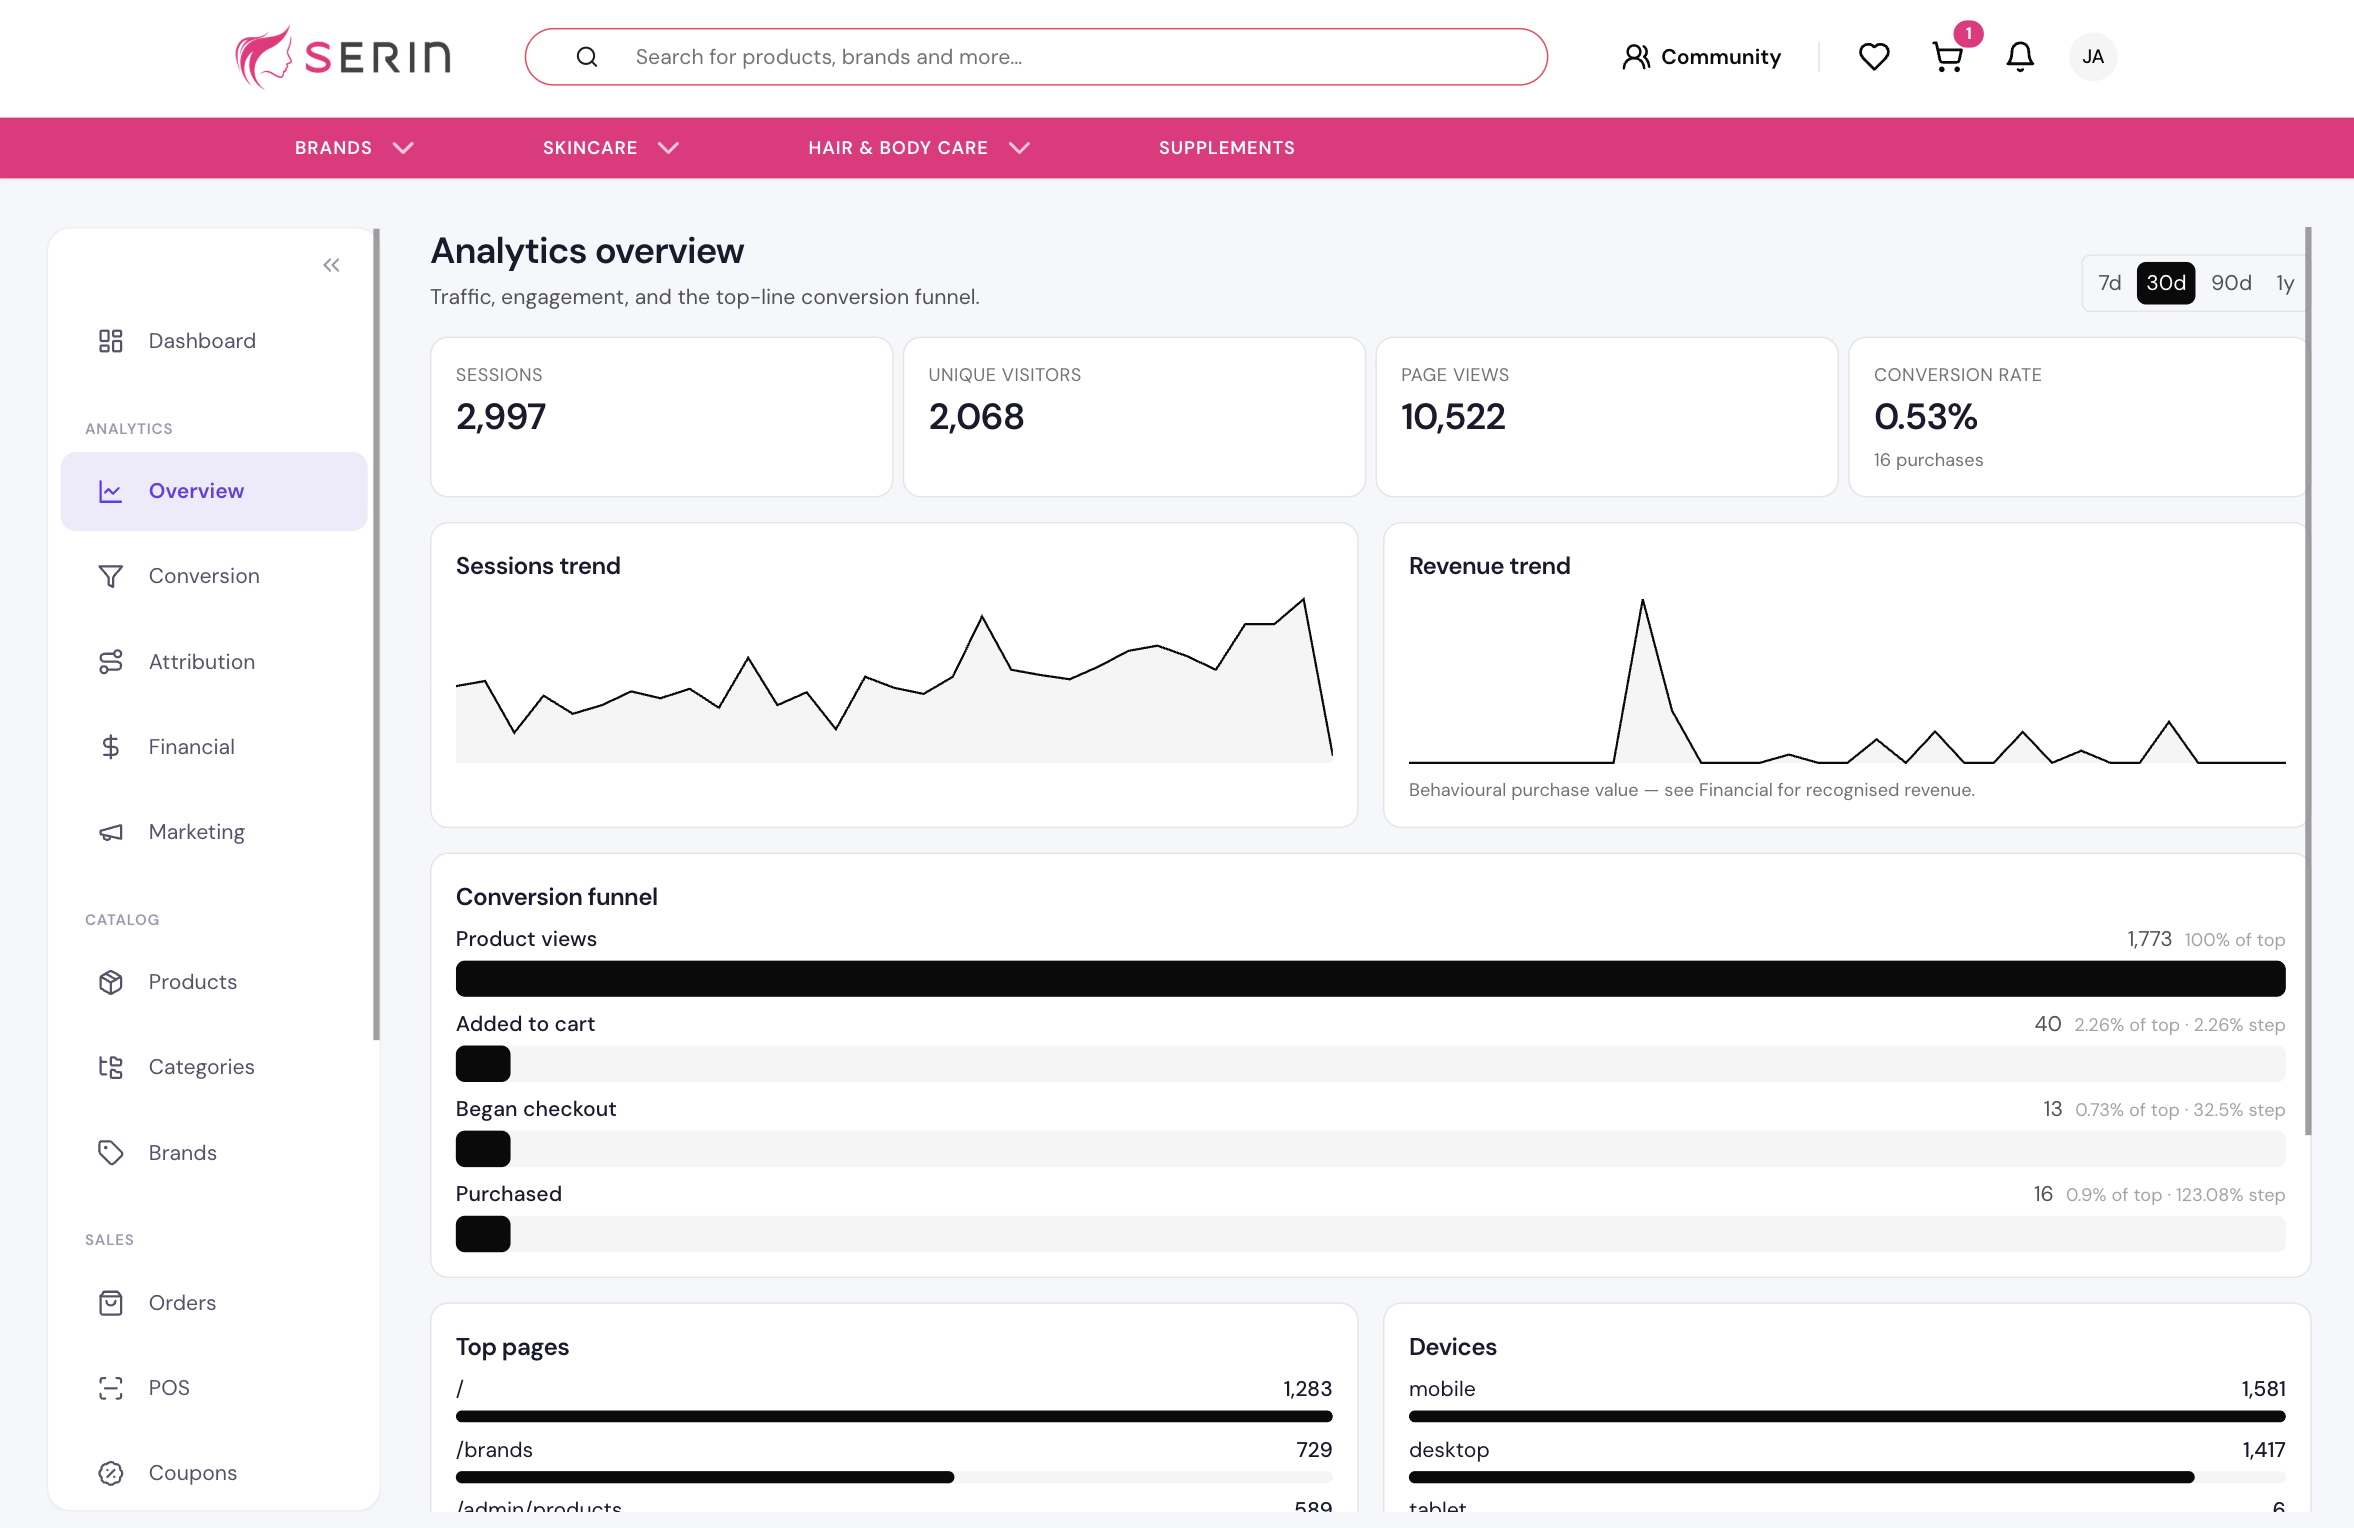Click the Conversion funnel icon
This screenshot has width=2354, height=1528.
point(111,576)
